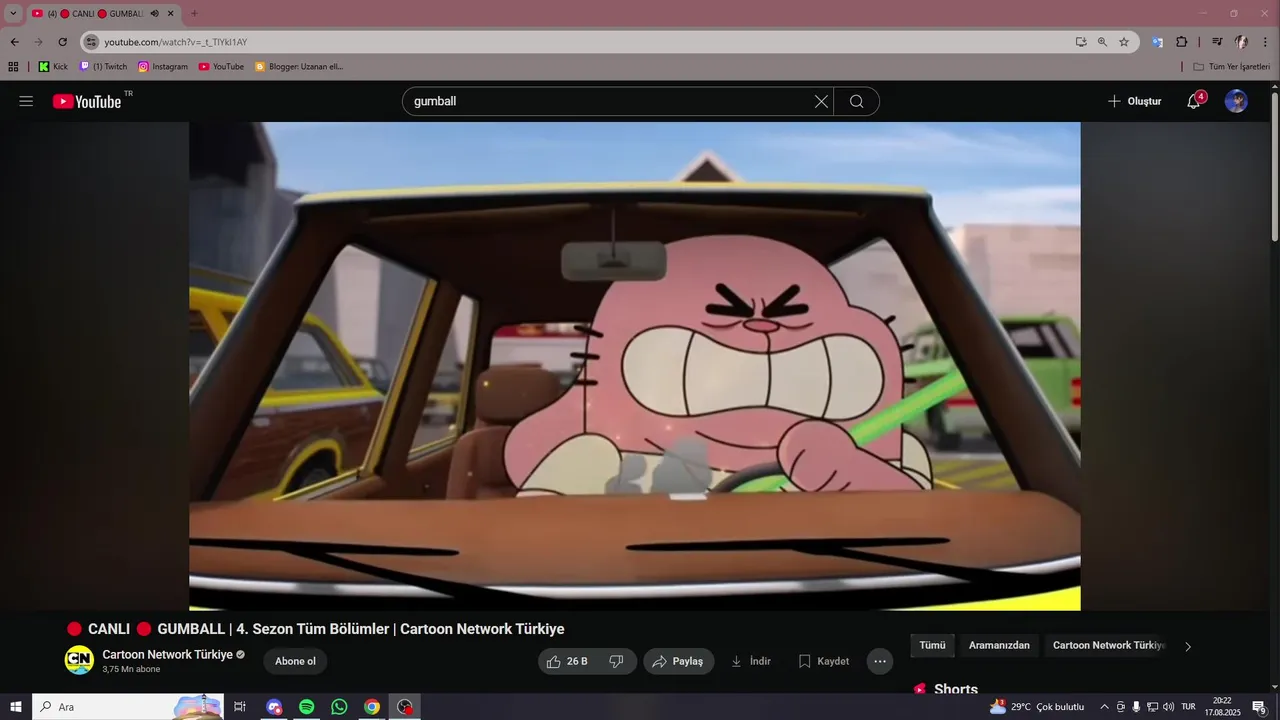Click the YouTube search input field

pyautogui.click(x=610, y=101)
